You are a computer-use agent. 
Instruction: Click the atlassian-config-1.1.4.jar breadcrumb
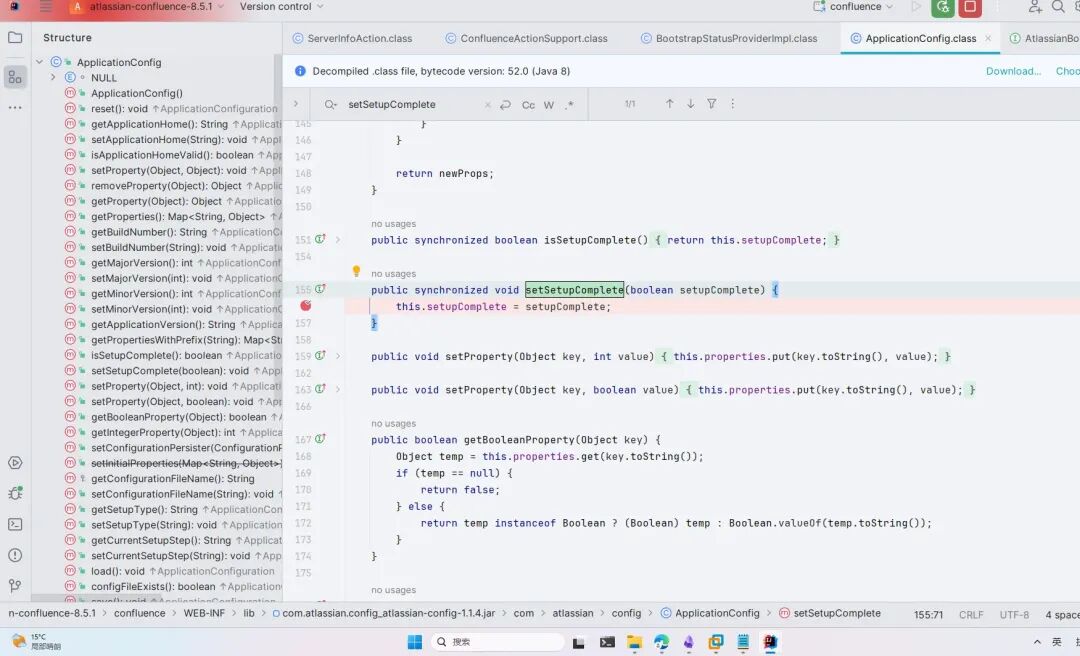[383, 613]
